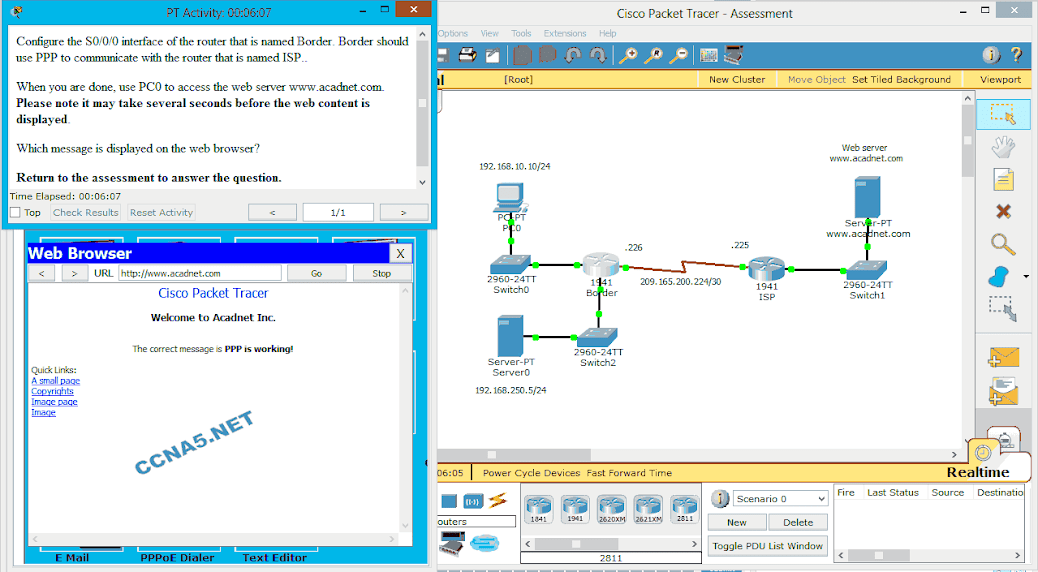Open the Activity Wizard toolbar icon

493,55
